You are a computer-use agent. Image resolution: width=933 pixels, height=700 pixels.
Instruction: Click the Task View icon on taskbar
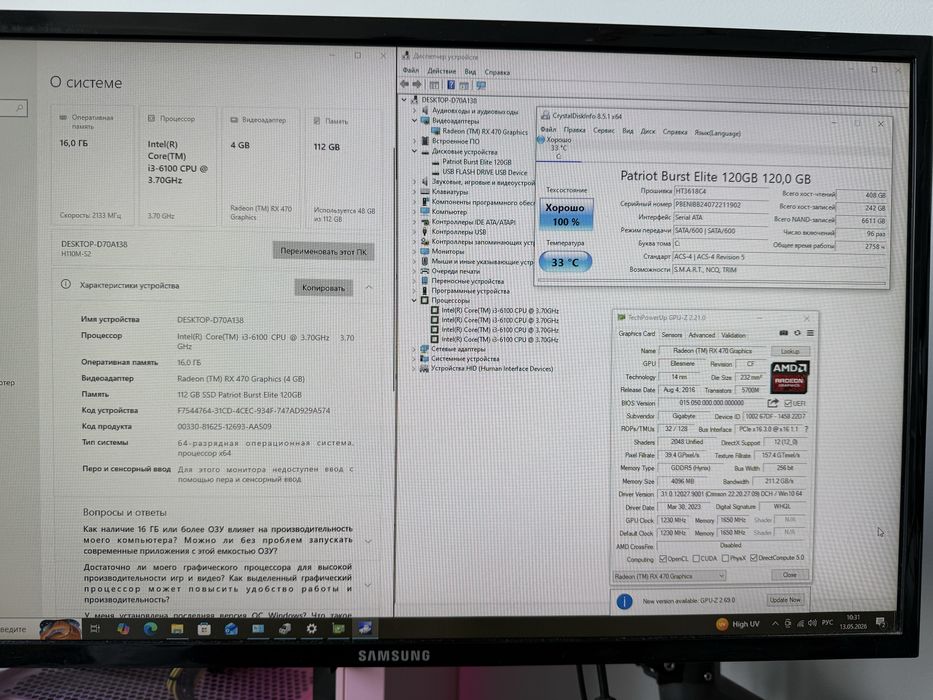point(95,629)
